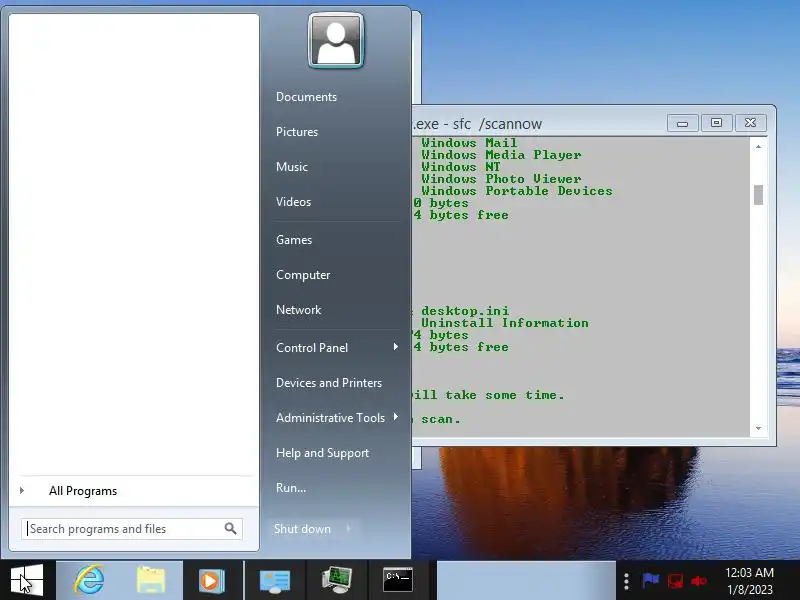Image resolution: width=800 pixels, height=600 pixels.
Task: Click the user account picture
Action: click(x=336, y=41)
